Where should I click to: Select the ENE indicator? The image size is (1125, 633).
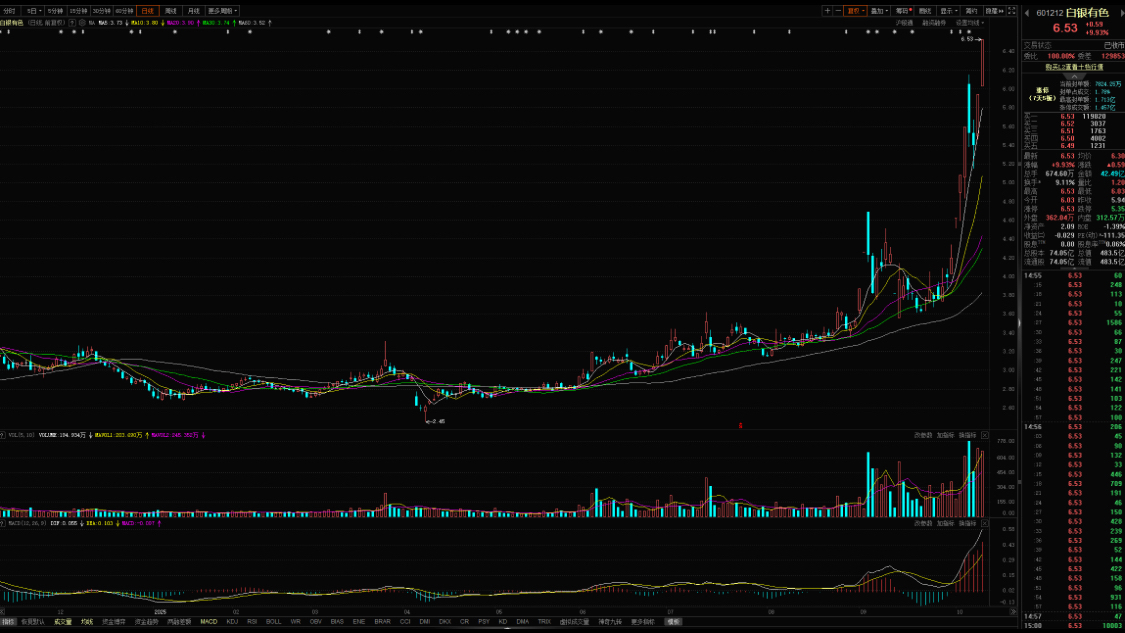tap(359, 622)
